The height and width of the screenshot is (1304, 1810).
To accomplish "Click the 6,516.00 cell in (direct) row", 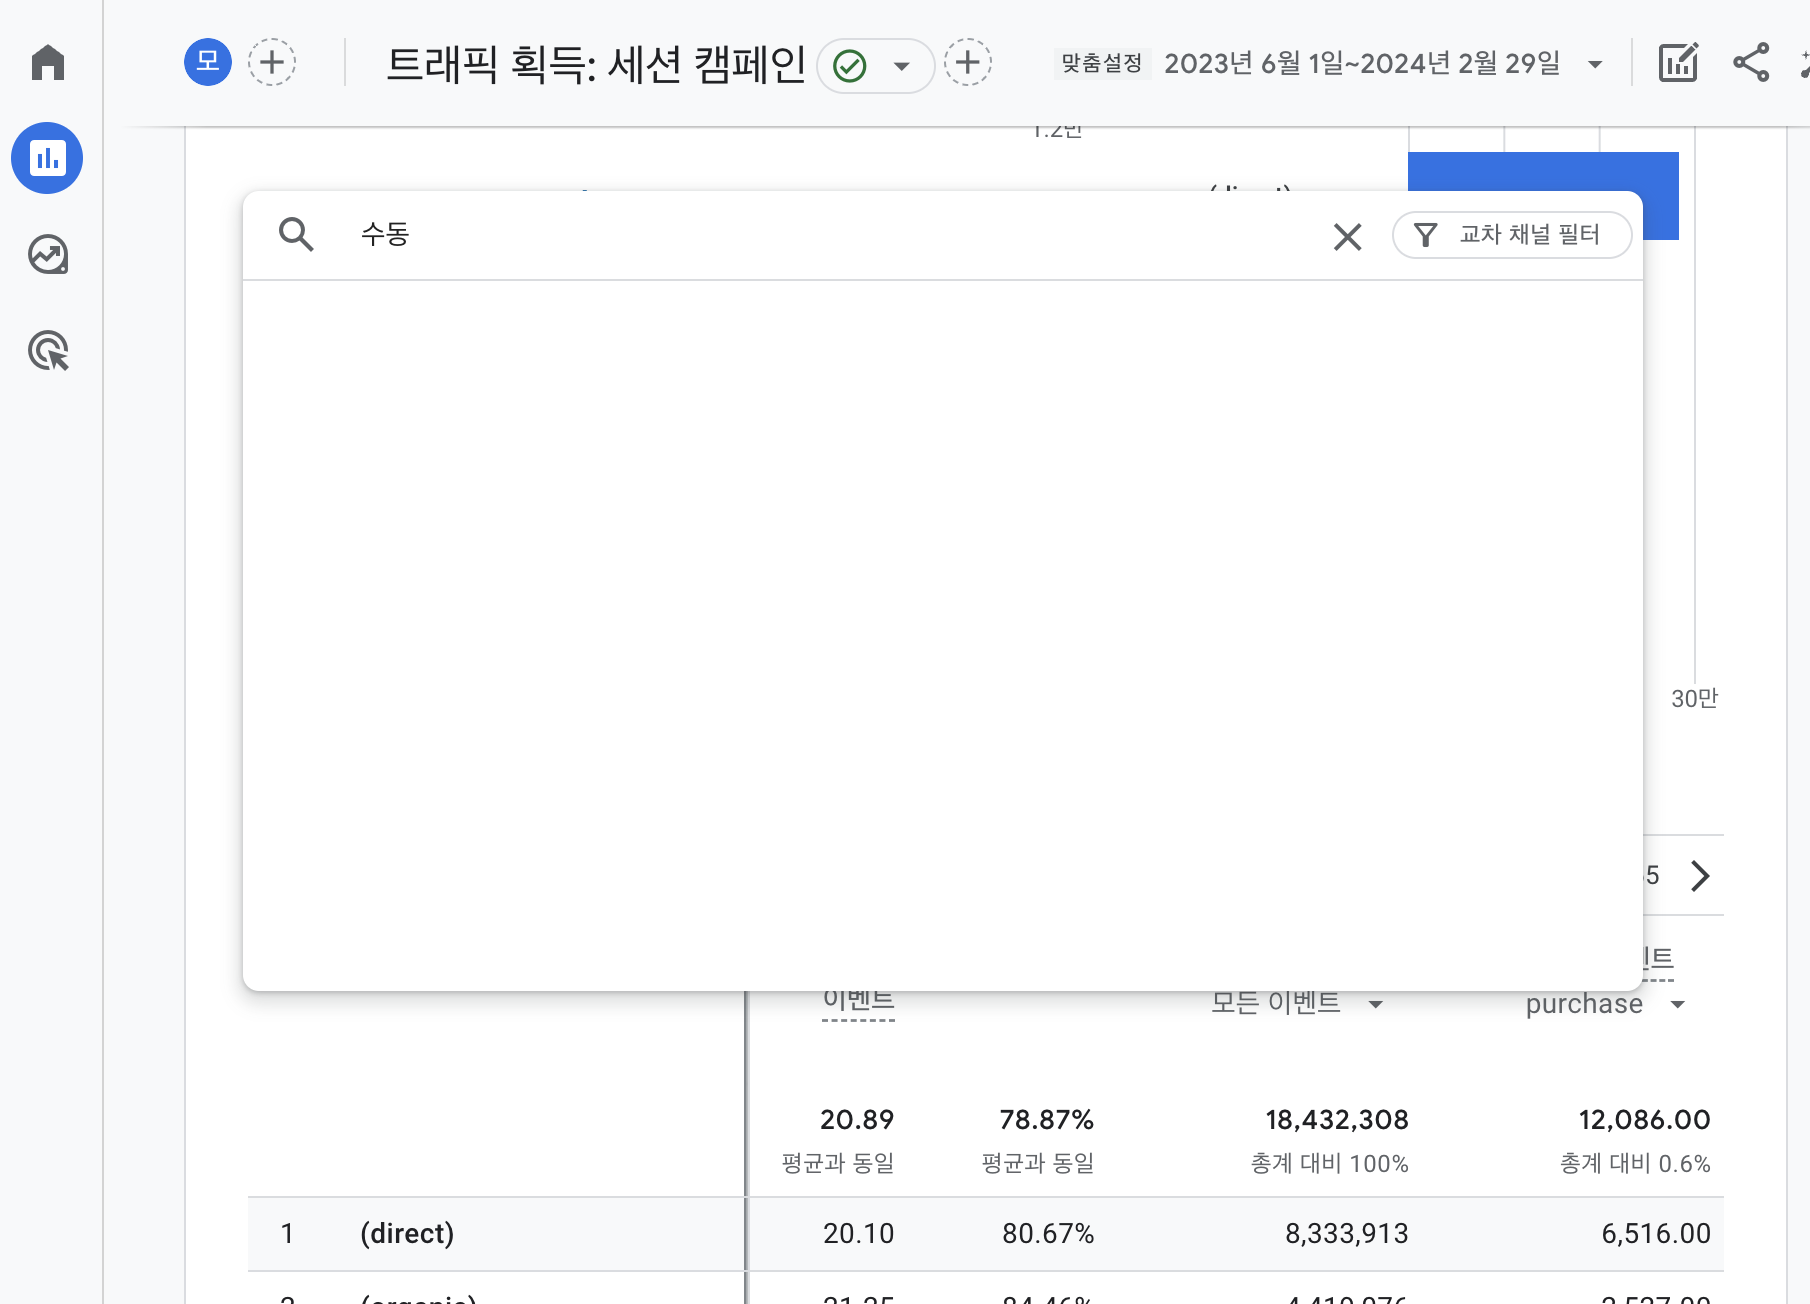I will (1656, 1234).
